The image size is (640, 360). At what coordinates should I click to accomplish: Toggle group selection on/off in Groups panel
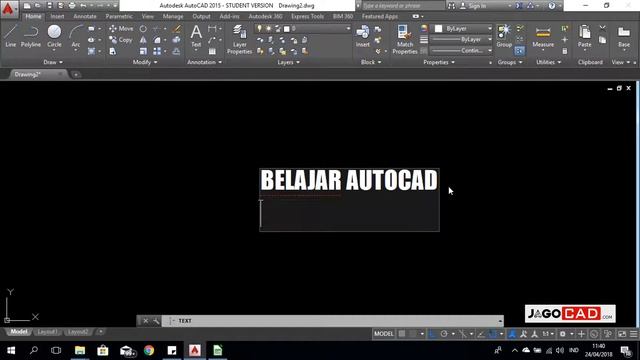(x=519, y=51)
